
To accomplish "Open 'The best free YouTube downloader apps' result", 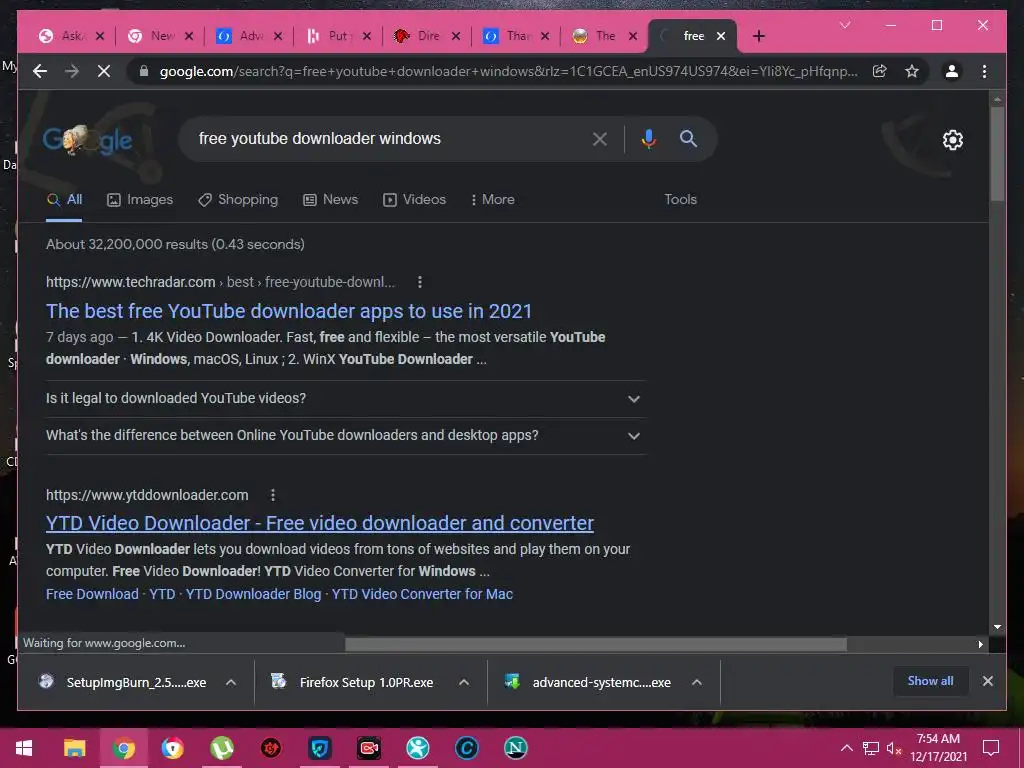I will pyautogui.click(x=289, y=311).
